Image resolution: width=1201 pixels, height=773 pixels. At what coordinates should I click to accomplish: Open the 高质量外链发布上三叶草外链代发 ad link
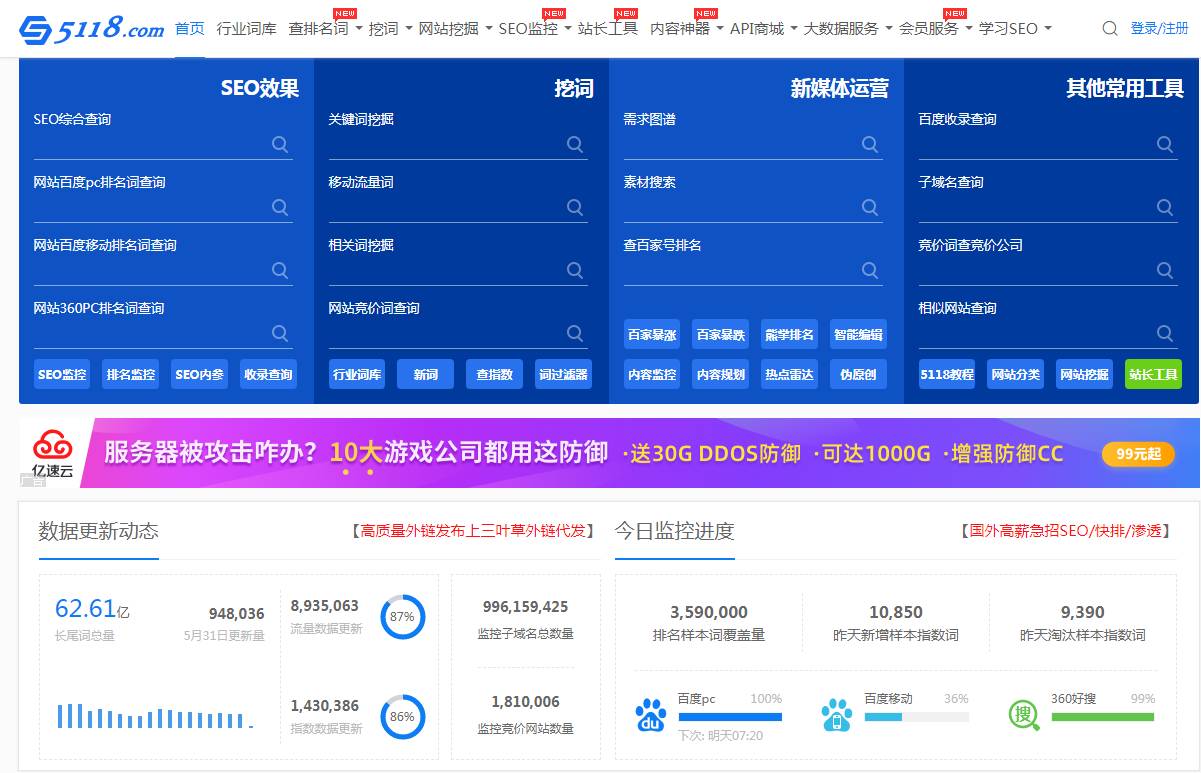tap(473, 531)
